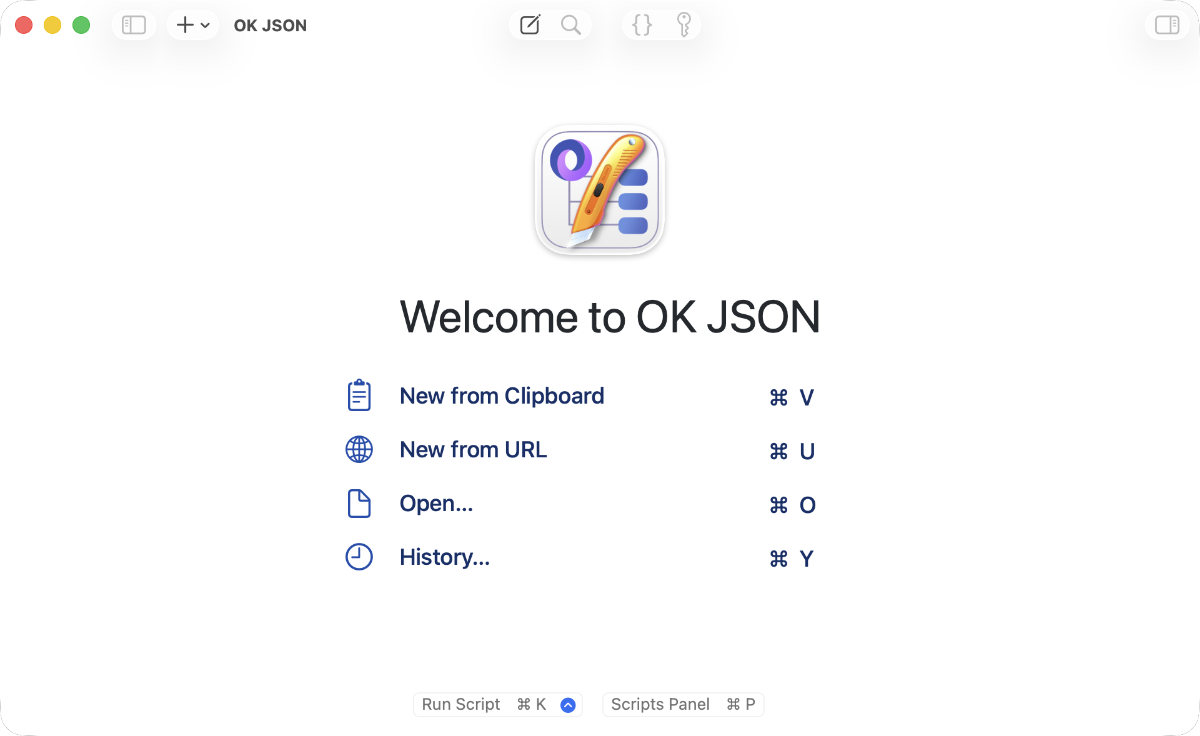
Task: Maximize window with green button
Action: (x=82, y=25)
